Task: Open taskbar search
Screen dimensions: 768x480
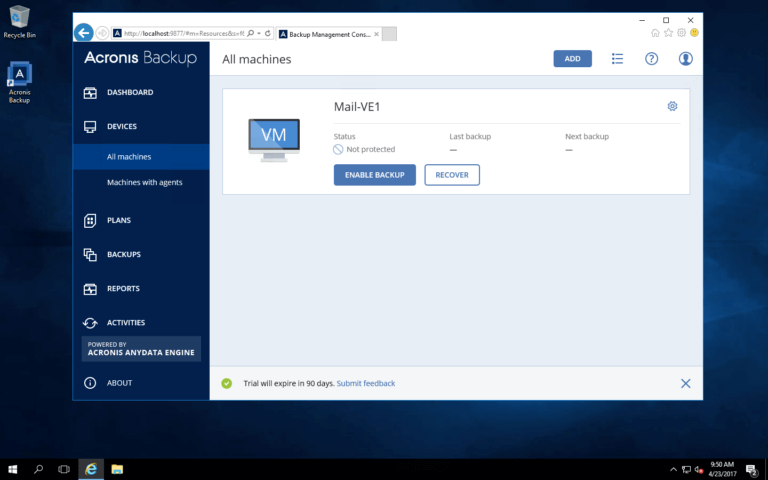Action: (x=38, y=469)
